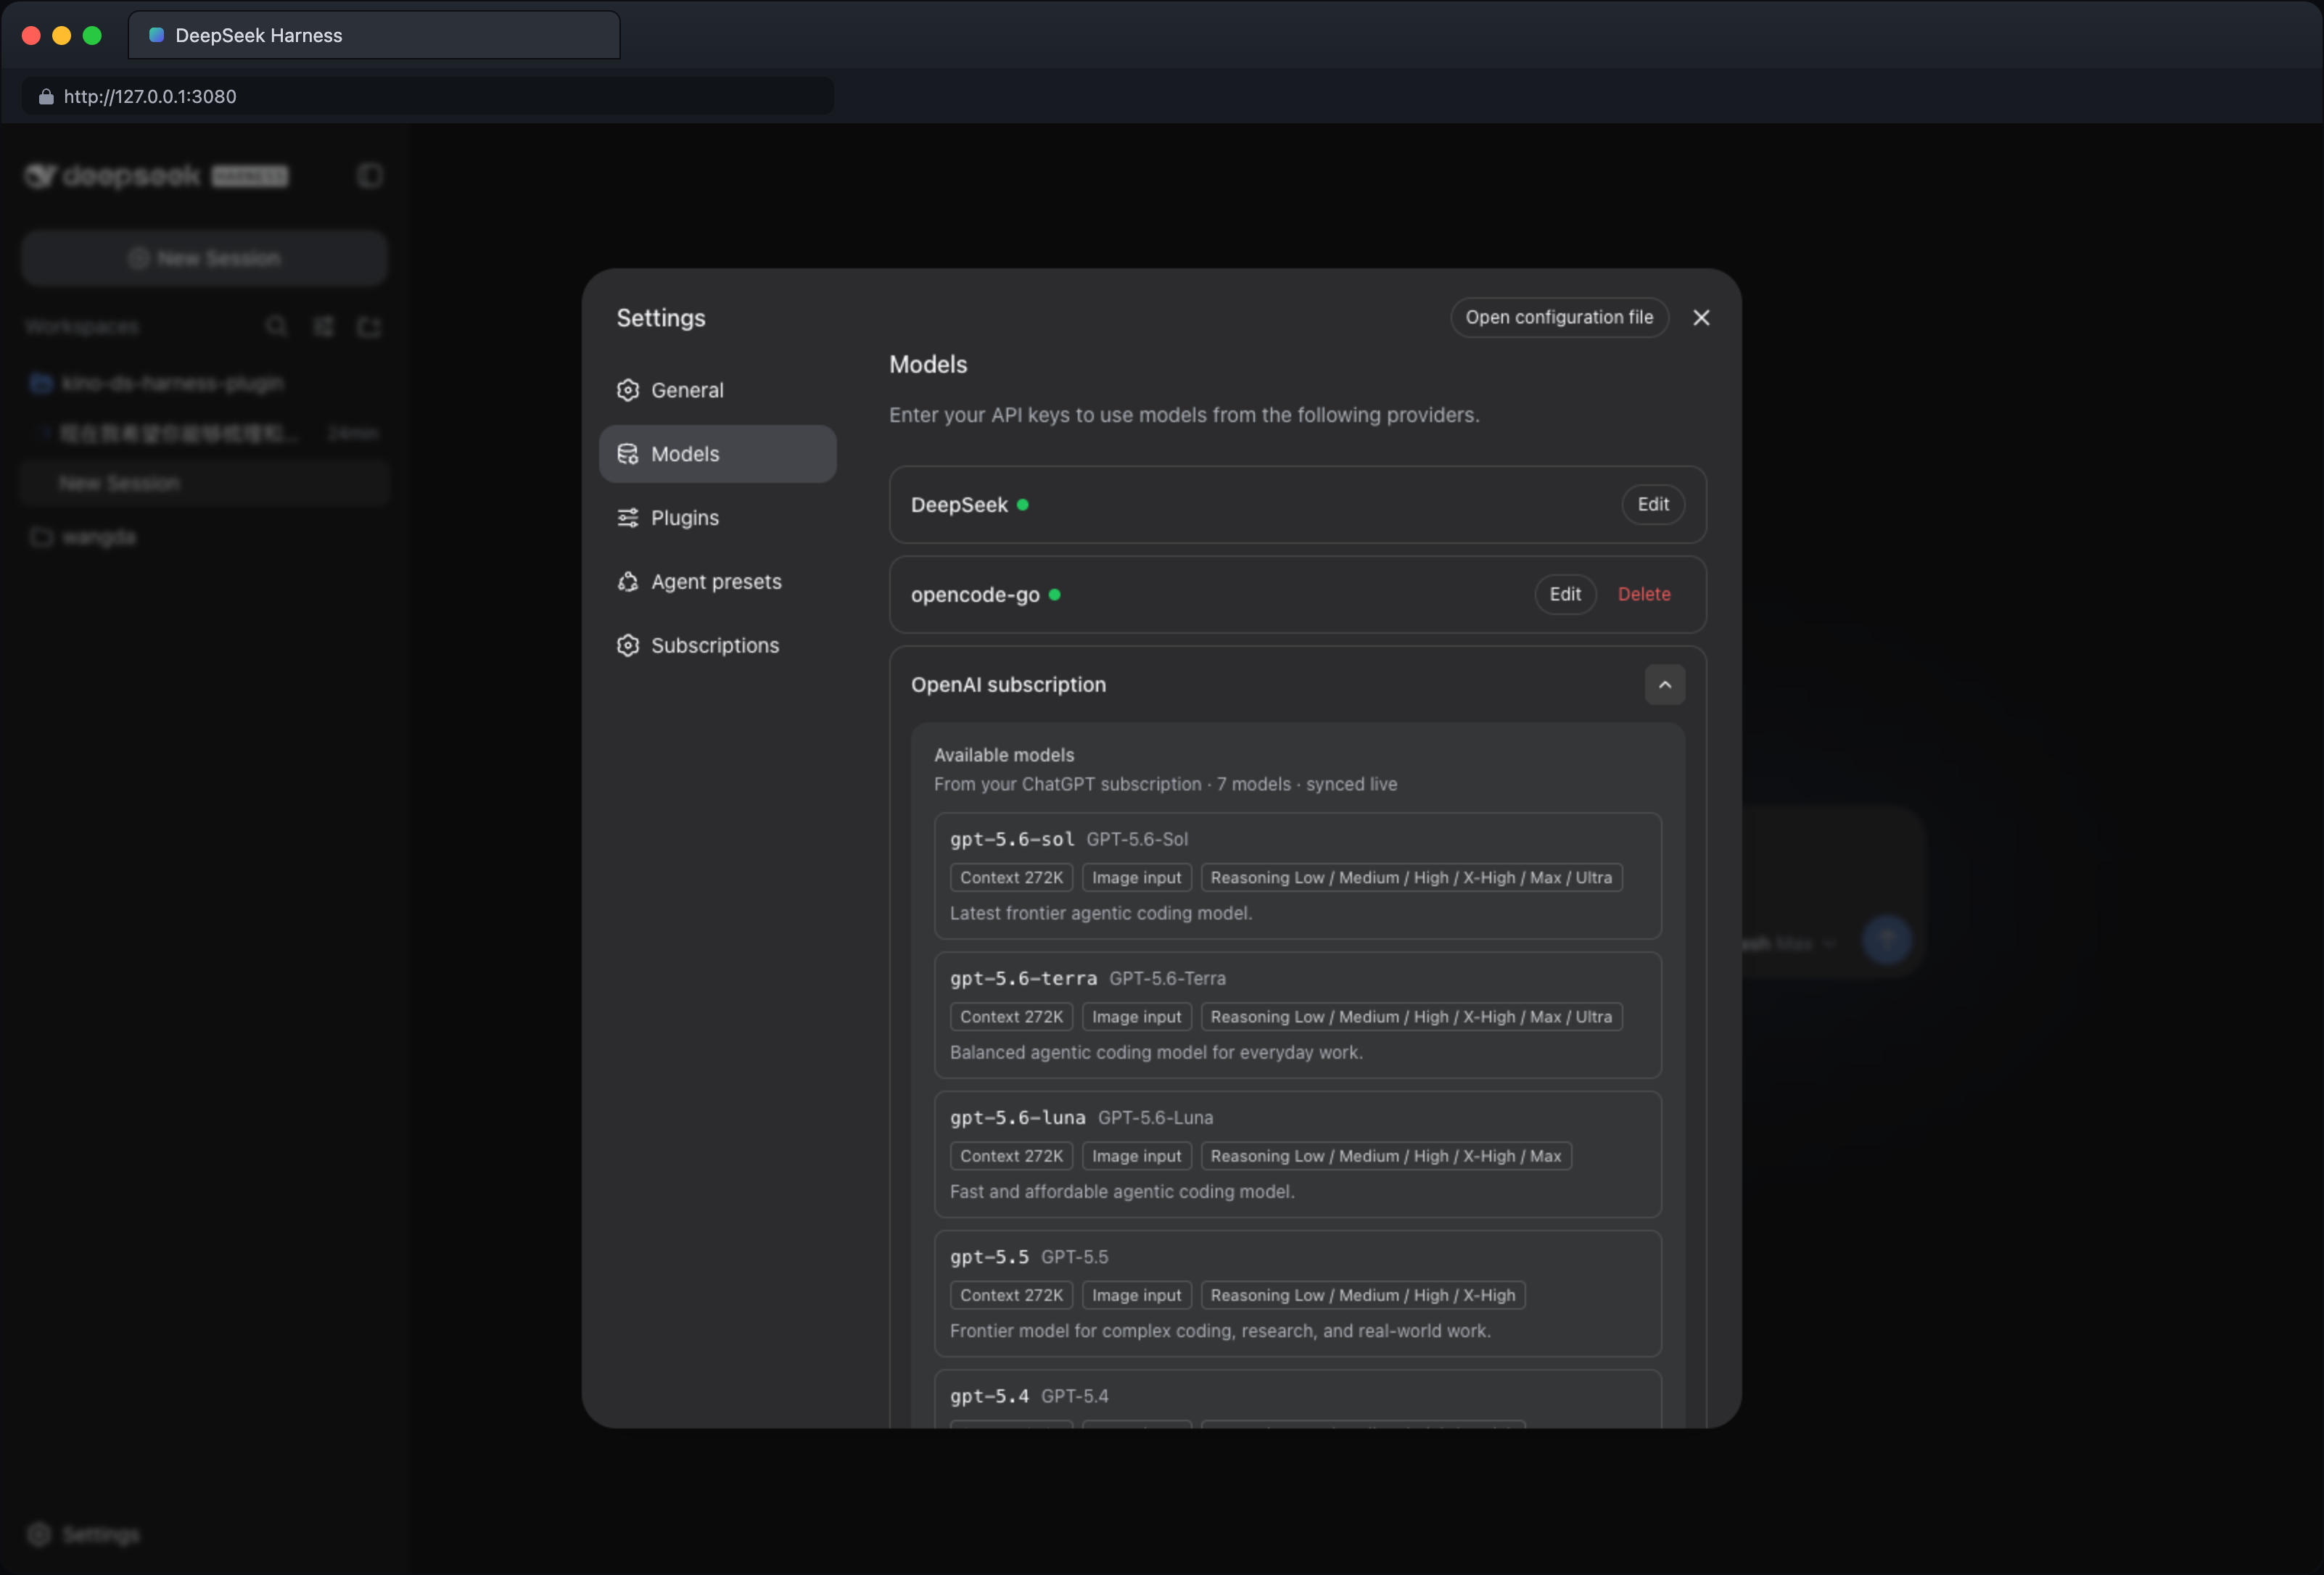
Task: Open the Subscriptions settings section
Action: (x=717, y=646)
